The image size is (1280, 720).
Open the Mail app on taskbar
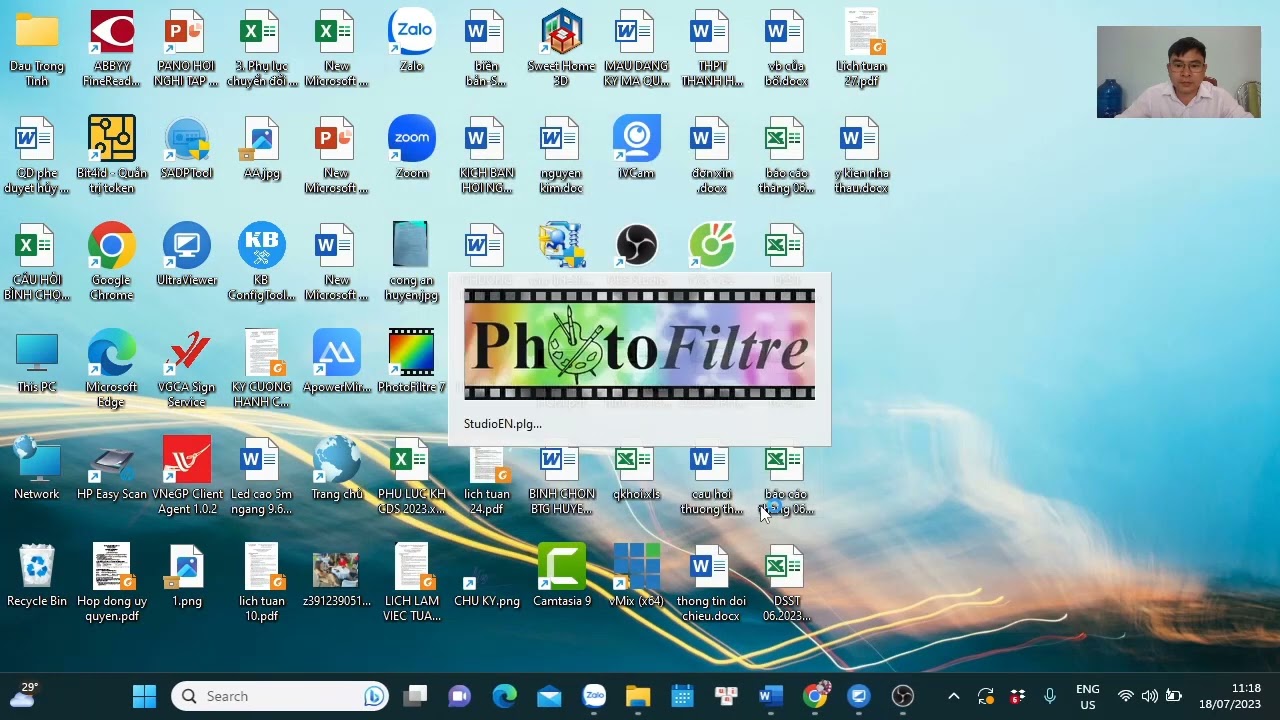click(549, 696)
